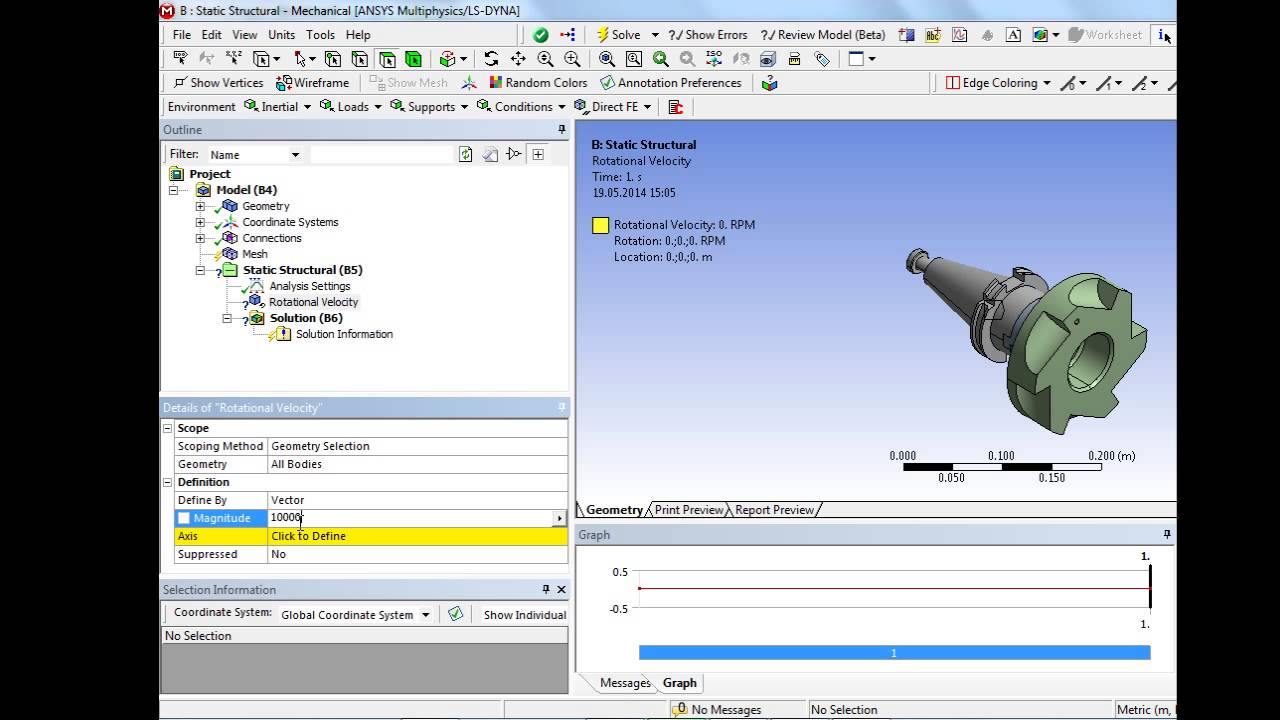Tick the Magnitude parameter checkbox
The width and height of the screenshot is (1280, 720).
pos(183,518)
